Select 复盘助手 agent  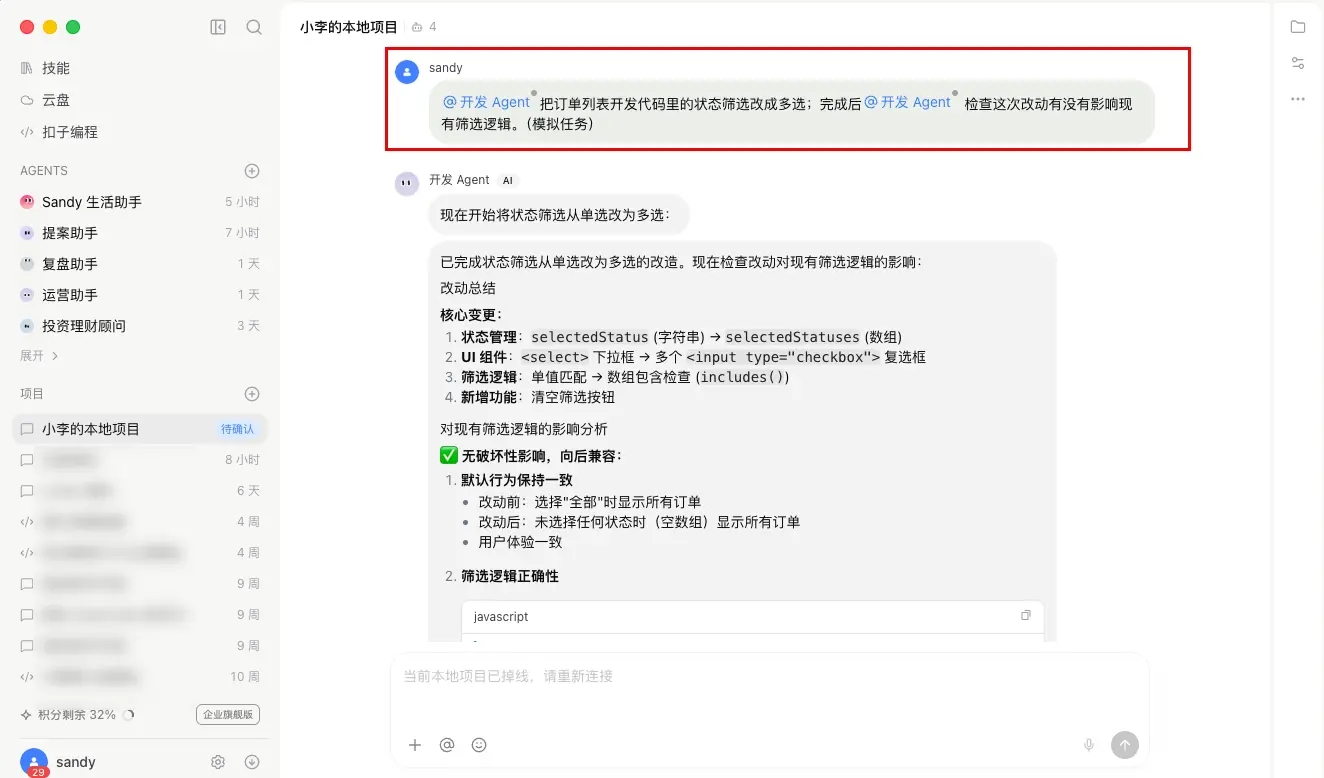pos(140,264)
